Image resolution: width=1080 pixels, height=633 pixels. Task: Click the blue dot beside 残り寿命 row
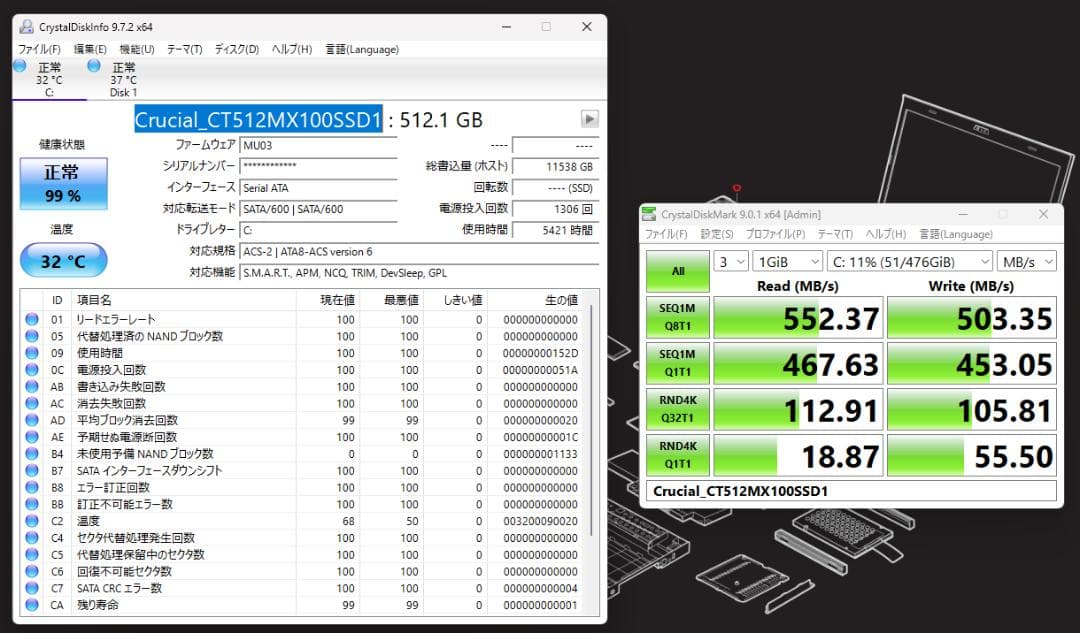[x=30, y=605]
